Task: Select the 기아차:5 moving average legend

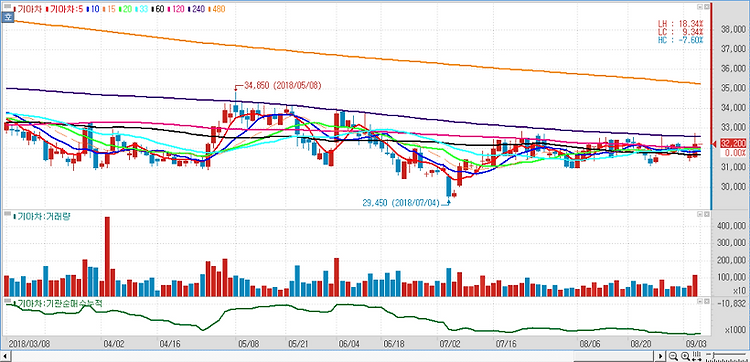Action: pos(66,9)
